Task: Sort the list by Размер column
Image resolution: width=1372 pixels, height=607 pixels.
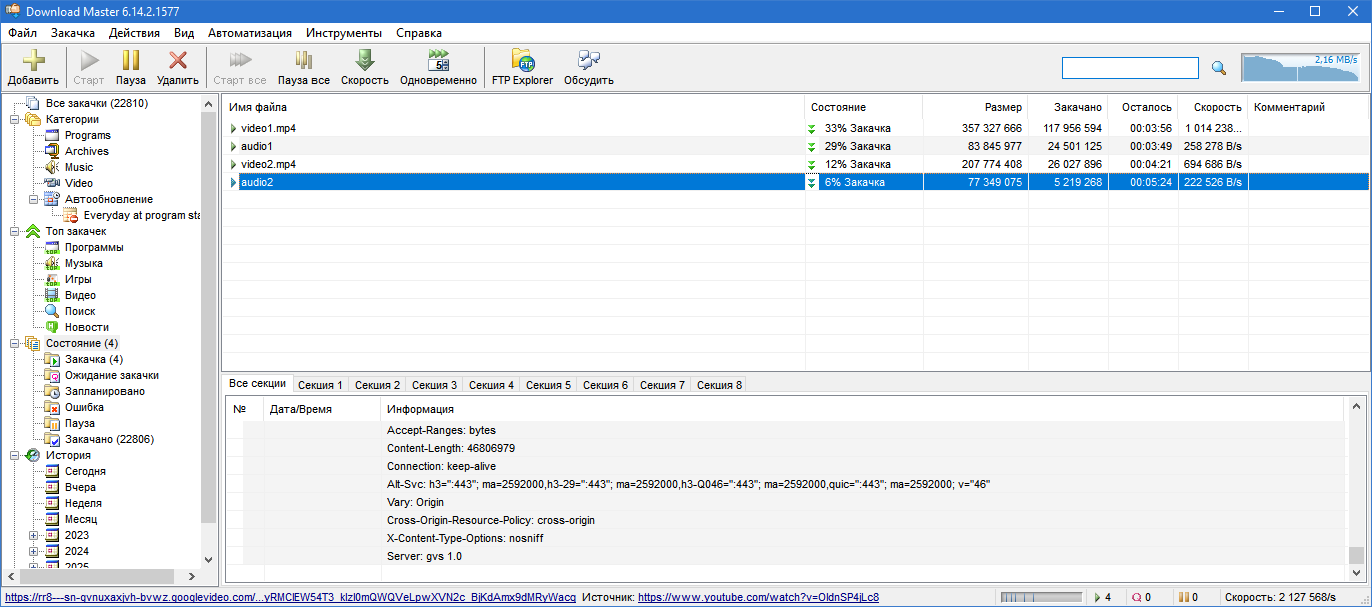Action: coord(1003,107)
